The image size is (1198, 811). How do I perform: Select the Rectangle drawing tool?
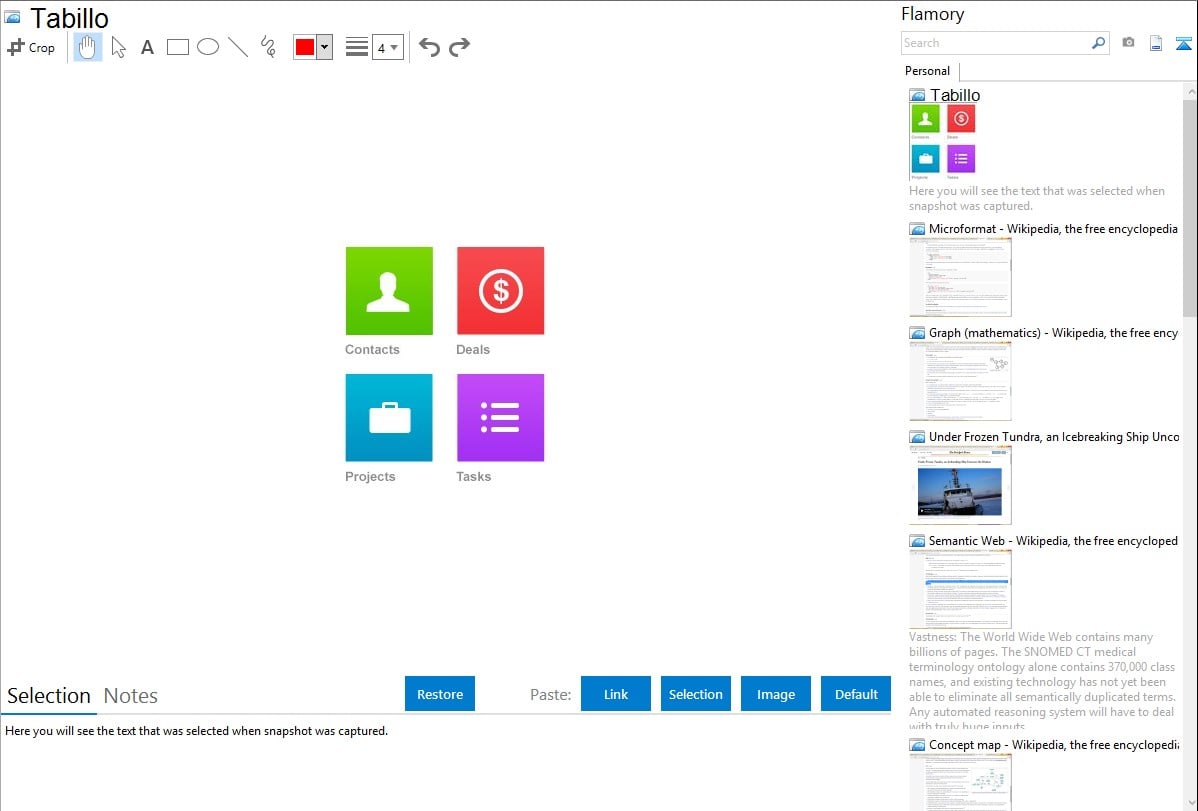(177, 46)
